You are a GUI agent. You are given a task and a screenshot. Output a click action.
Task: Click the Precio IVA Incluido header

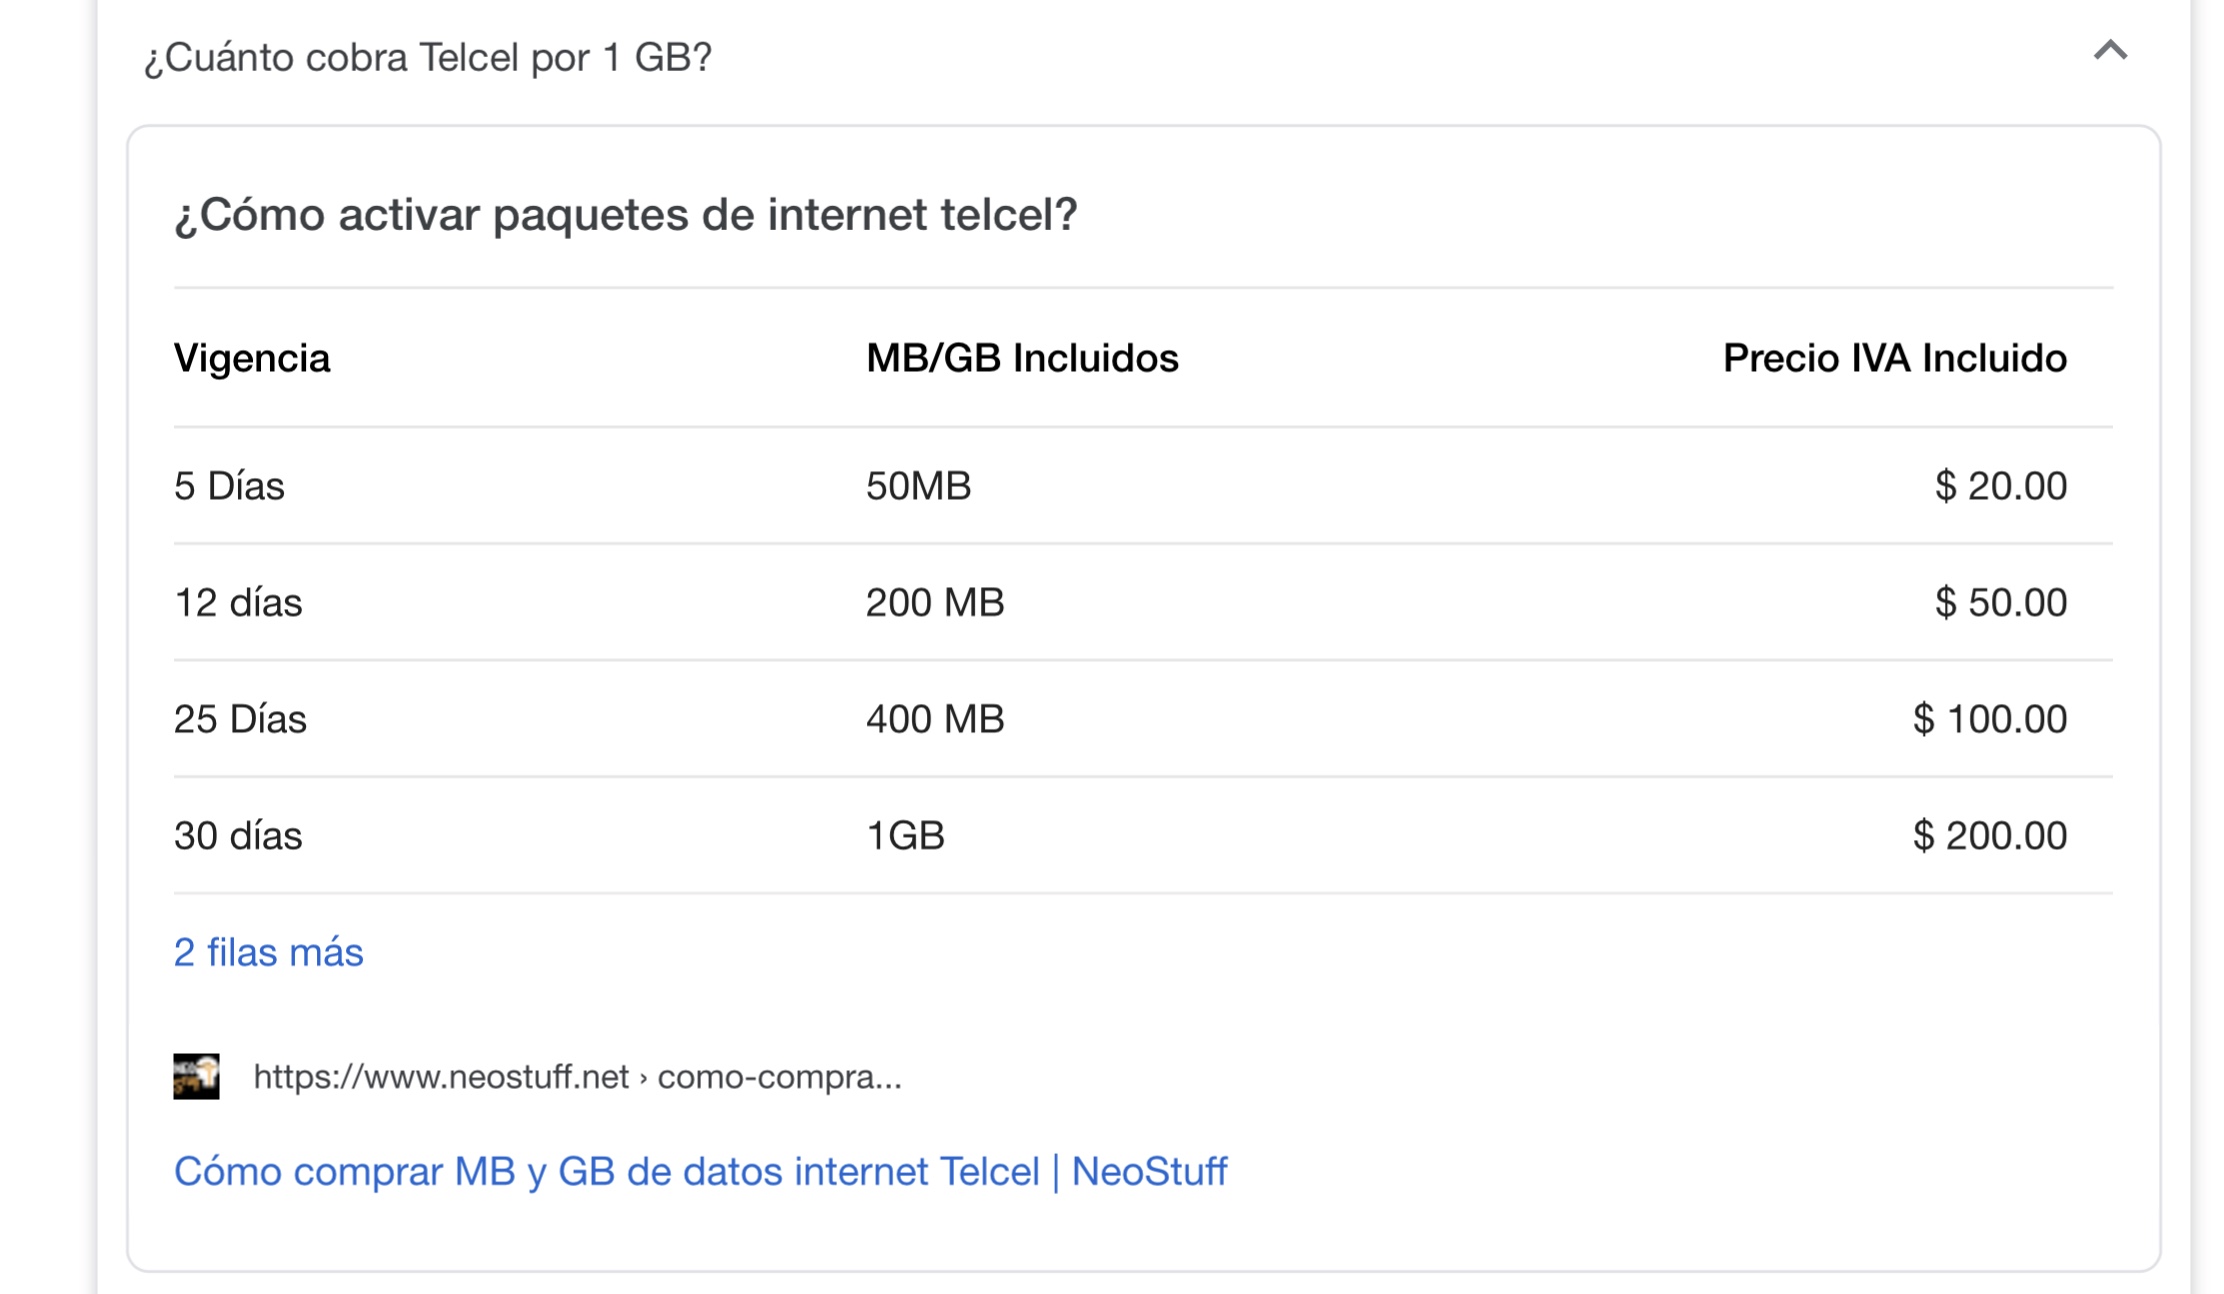point(1894,358)
